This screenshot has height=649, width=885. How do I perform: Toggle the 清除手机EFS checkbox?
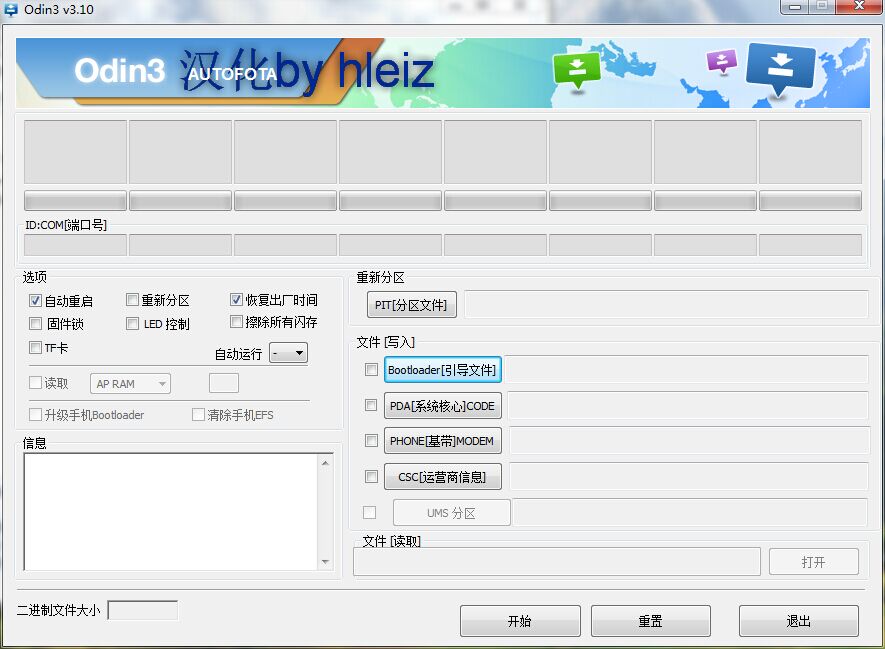click(x=198, y=415)
